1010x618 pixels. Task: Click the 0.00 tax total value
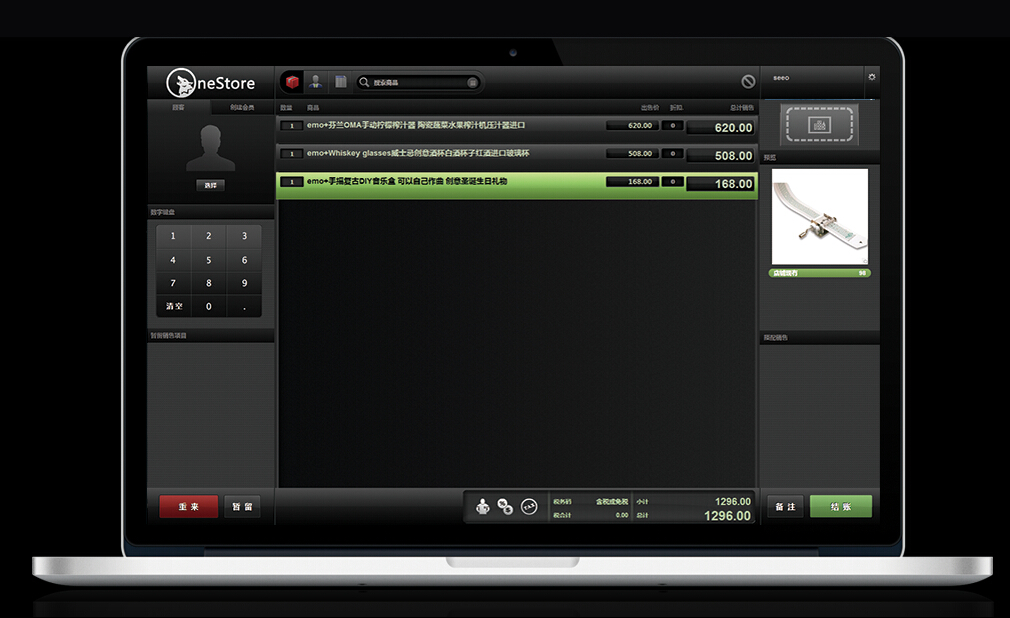point(622,515)
